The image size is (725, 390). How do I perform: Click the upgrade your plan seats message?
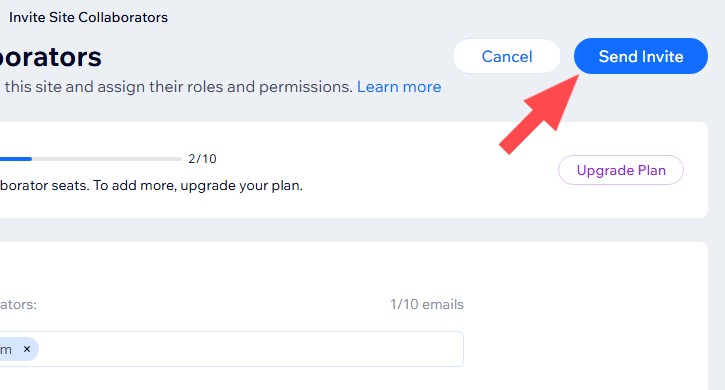pos(151,186)
